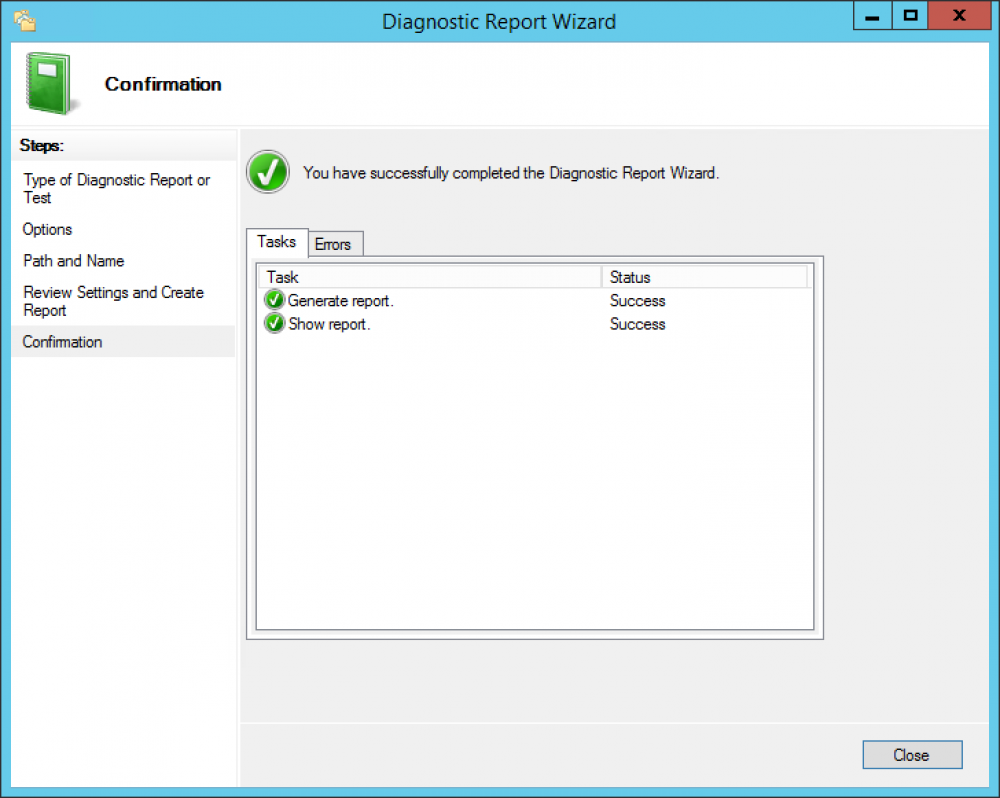
Task: Close the wizard using the red X
Action: coord(958,17)
